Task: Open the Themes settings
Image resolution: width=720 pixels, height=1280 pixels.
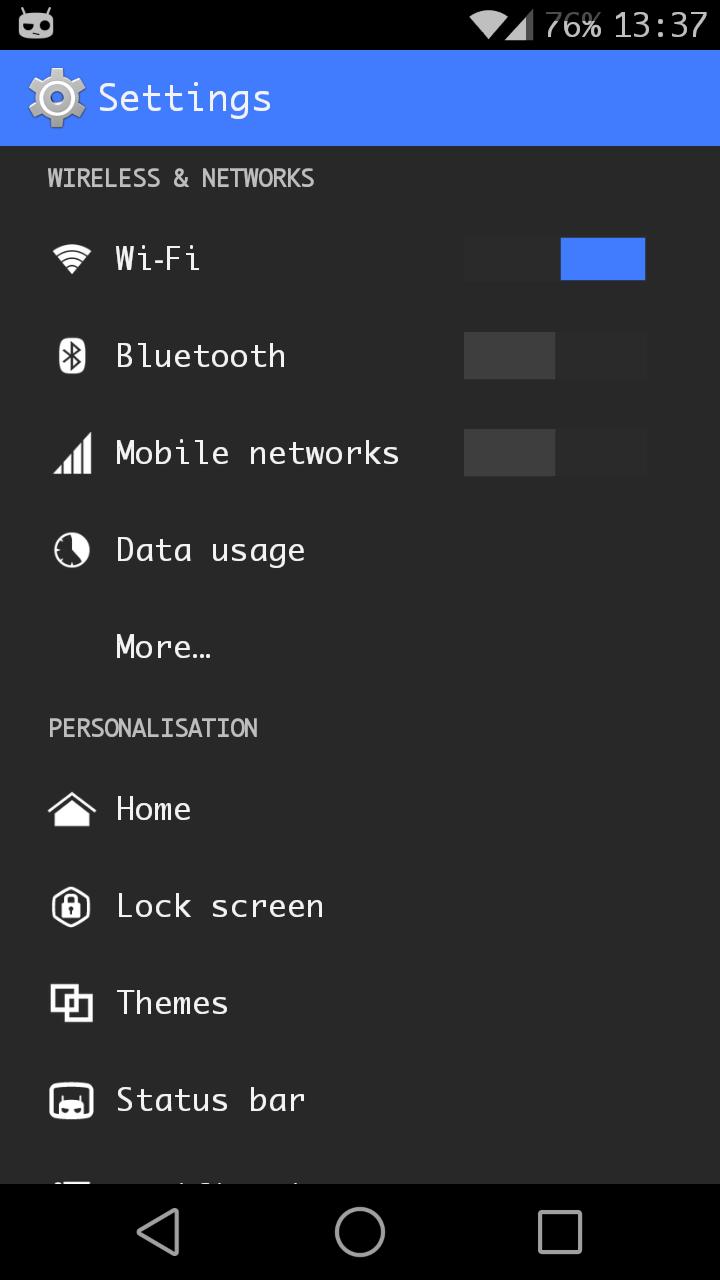Action: (x=172, y=1002)
